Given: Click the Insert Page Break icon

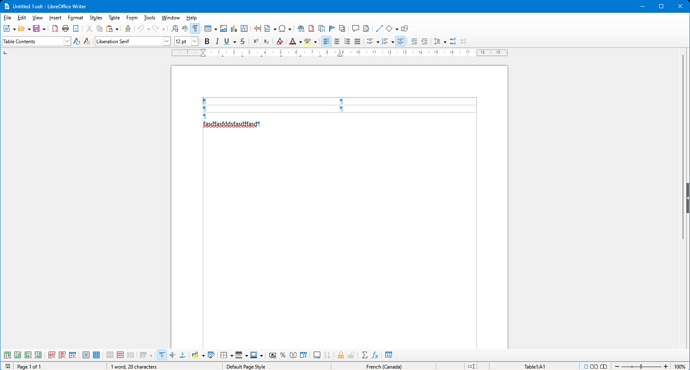Looking at the screenshot, I should 257,29.
